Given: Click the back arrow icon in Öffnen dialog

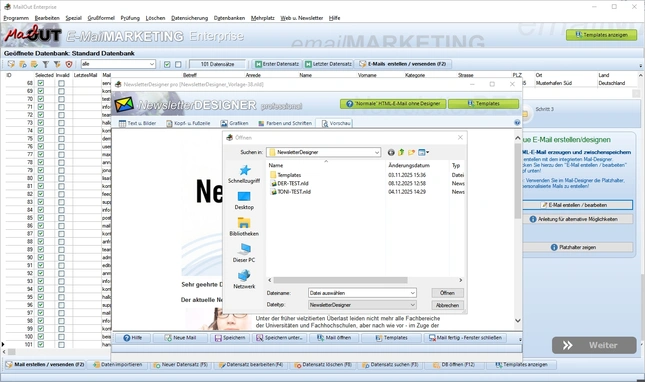Looking at the screenshot, I should pyautogui.click(x=391, y=153).
